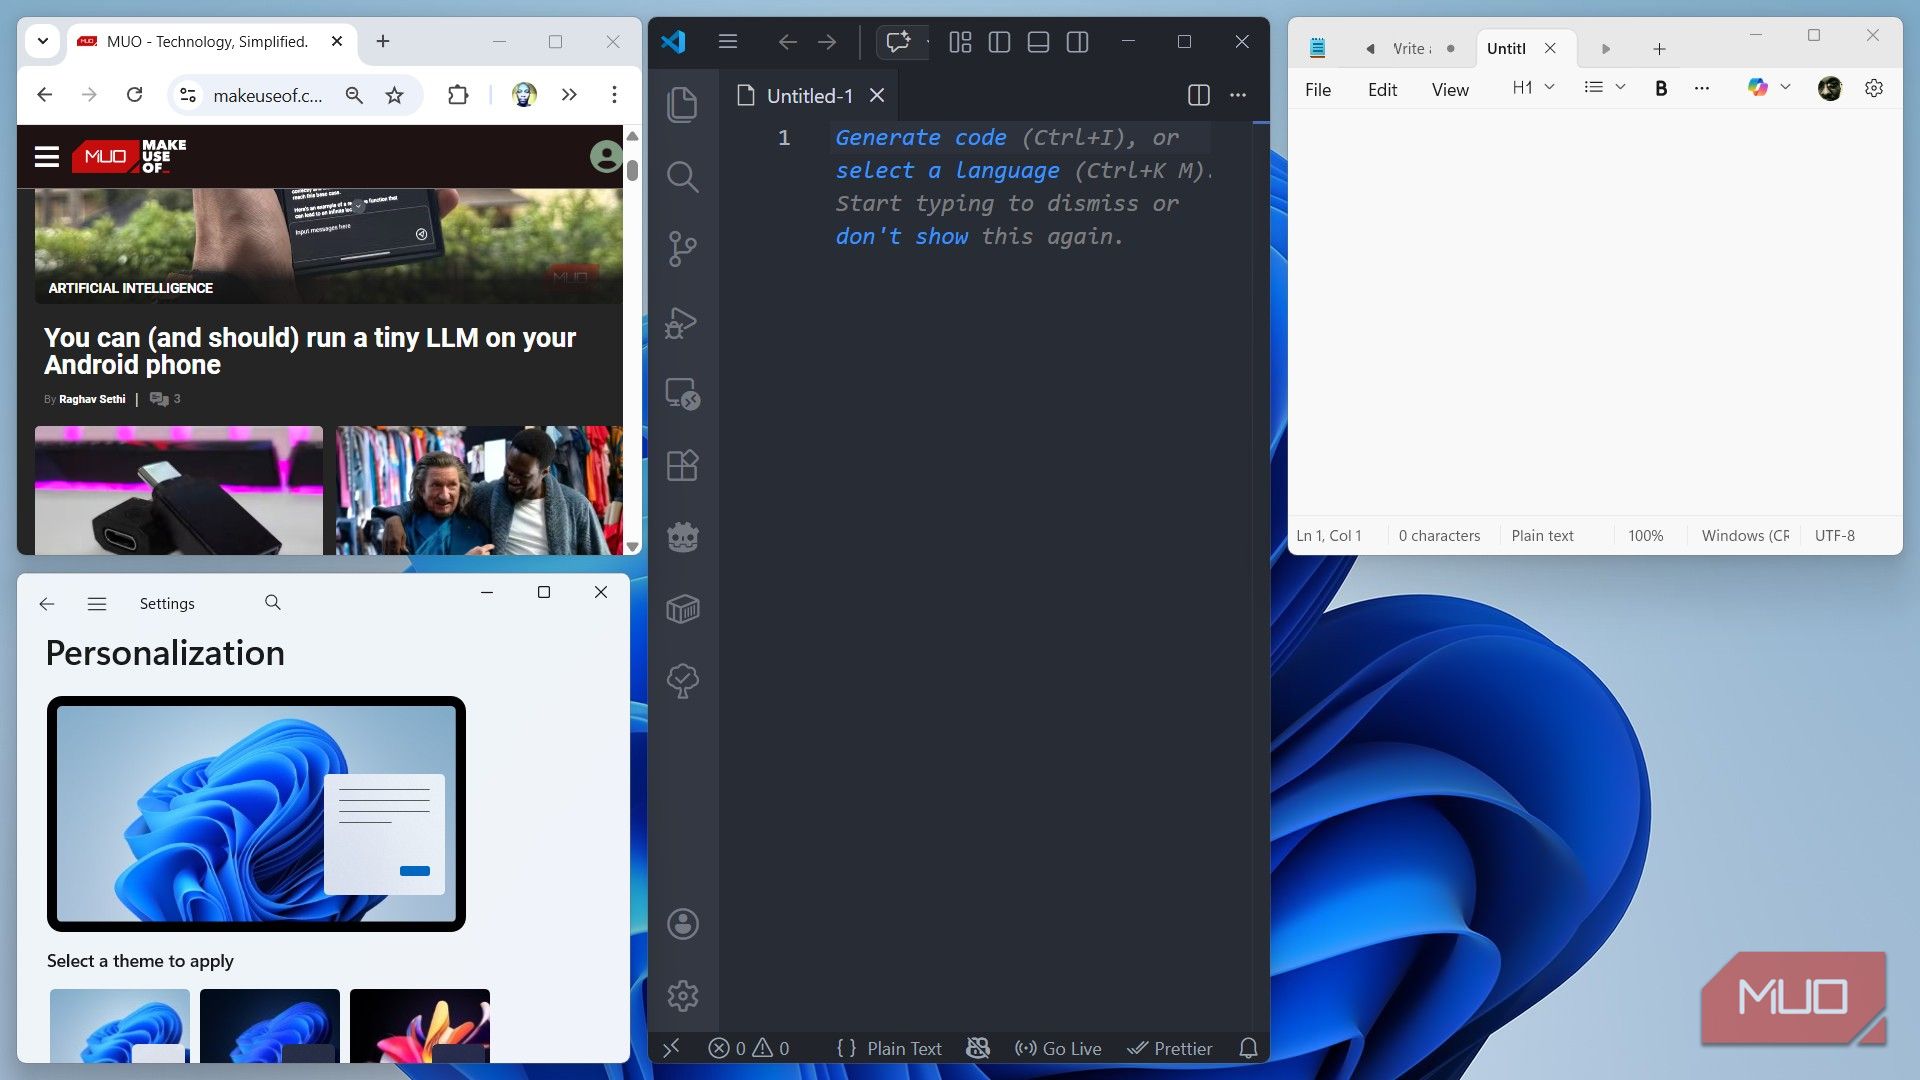Expand Notepad H1 heading dropdown

(x=1533, y=88)
